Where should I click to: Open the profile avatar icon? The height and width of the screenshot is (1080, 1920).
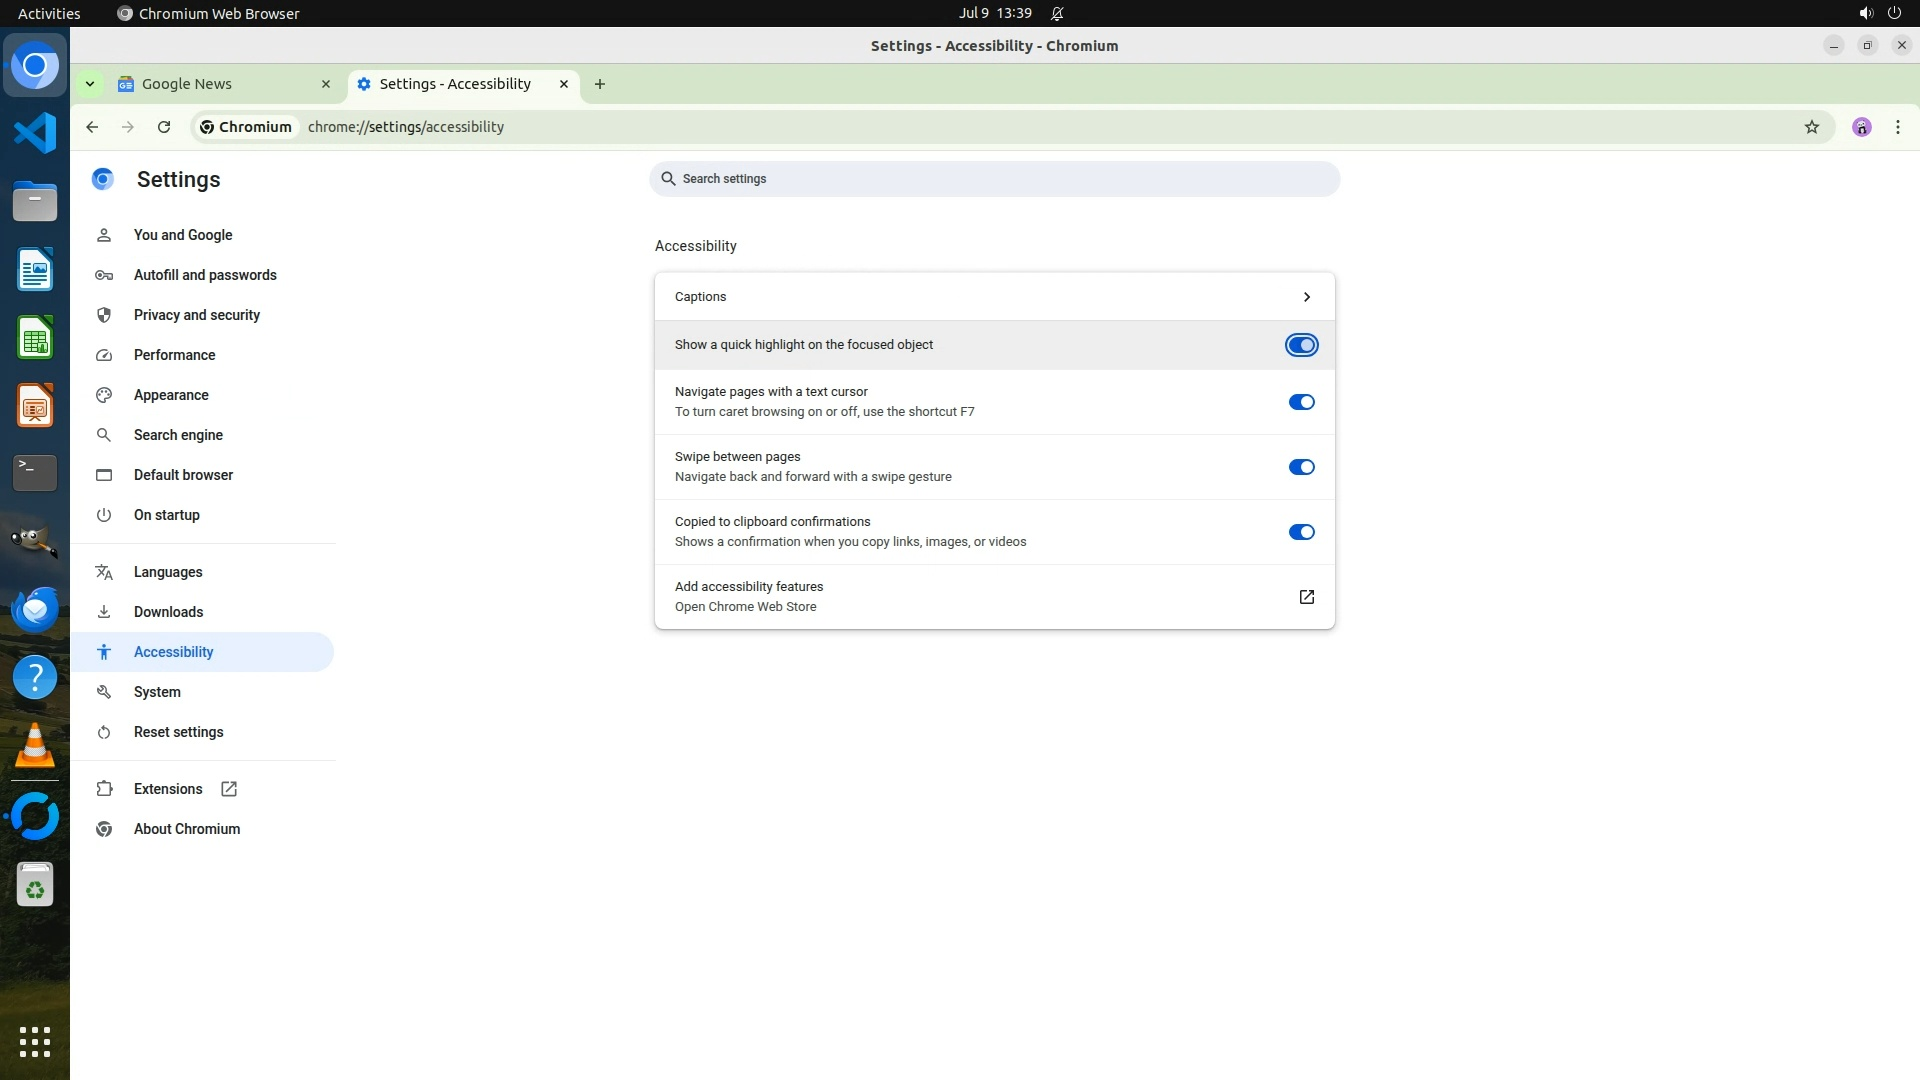[x=1861, y=127]
